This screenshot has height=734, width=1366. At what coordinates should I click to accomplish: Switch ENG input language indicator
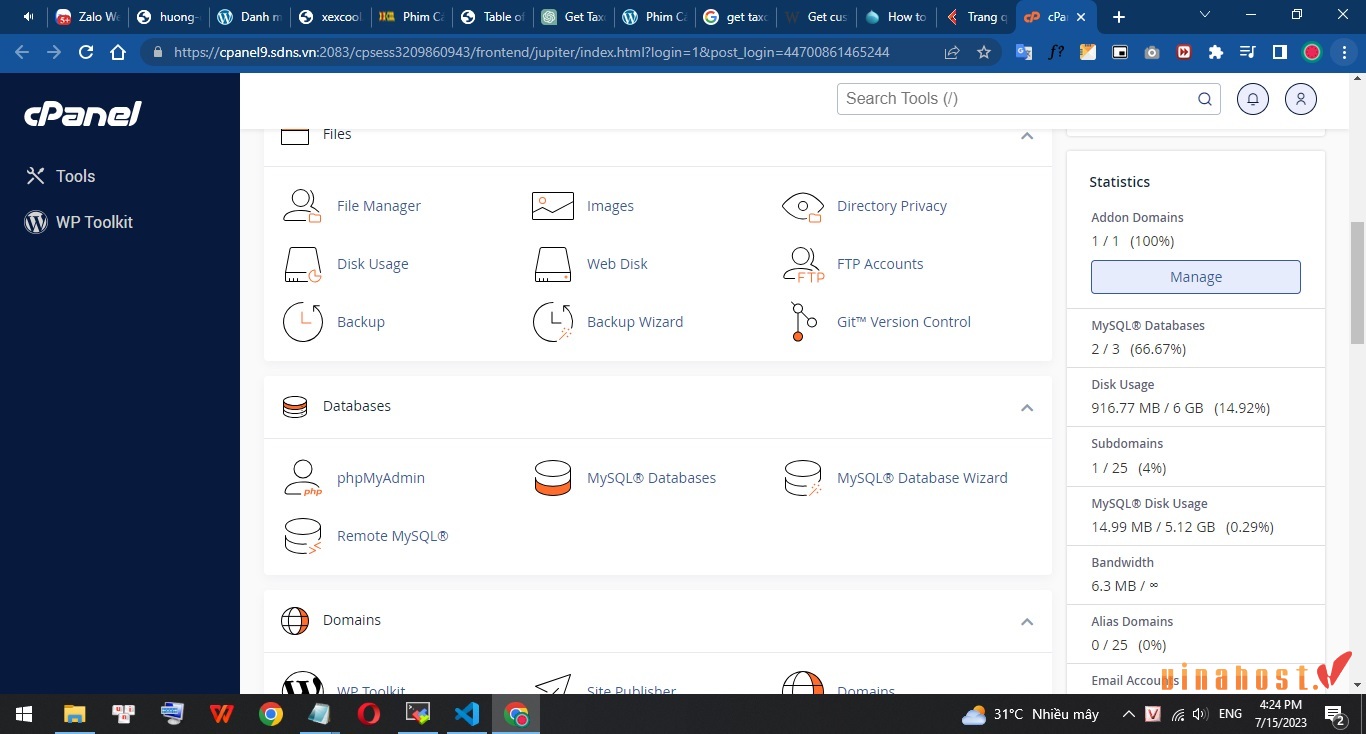pyautogui.click(x=1231, y=714)
